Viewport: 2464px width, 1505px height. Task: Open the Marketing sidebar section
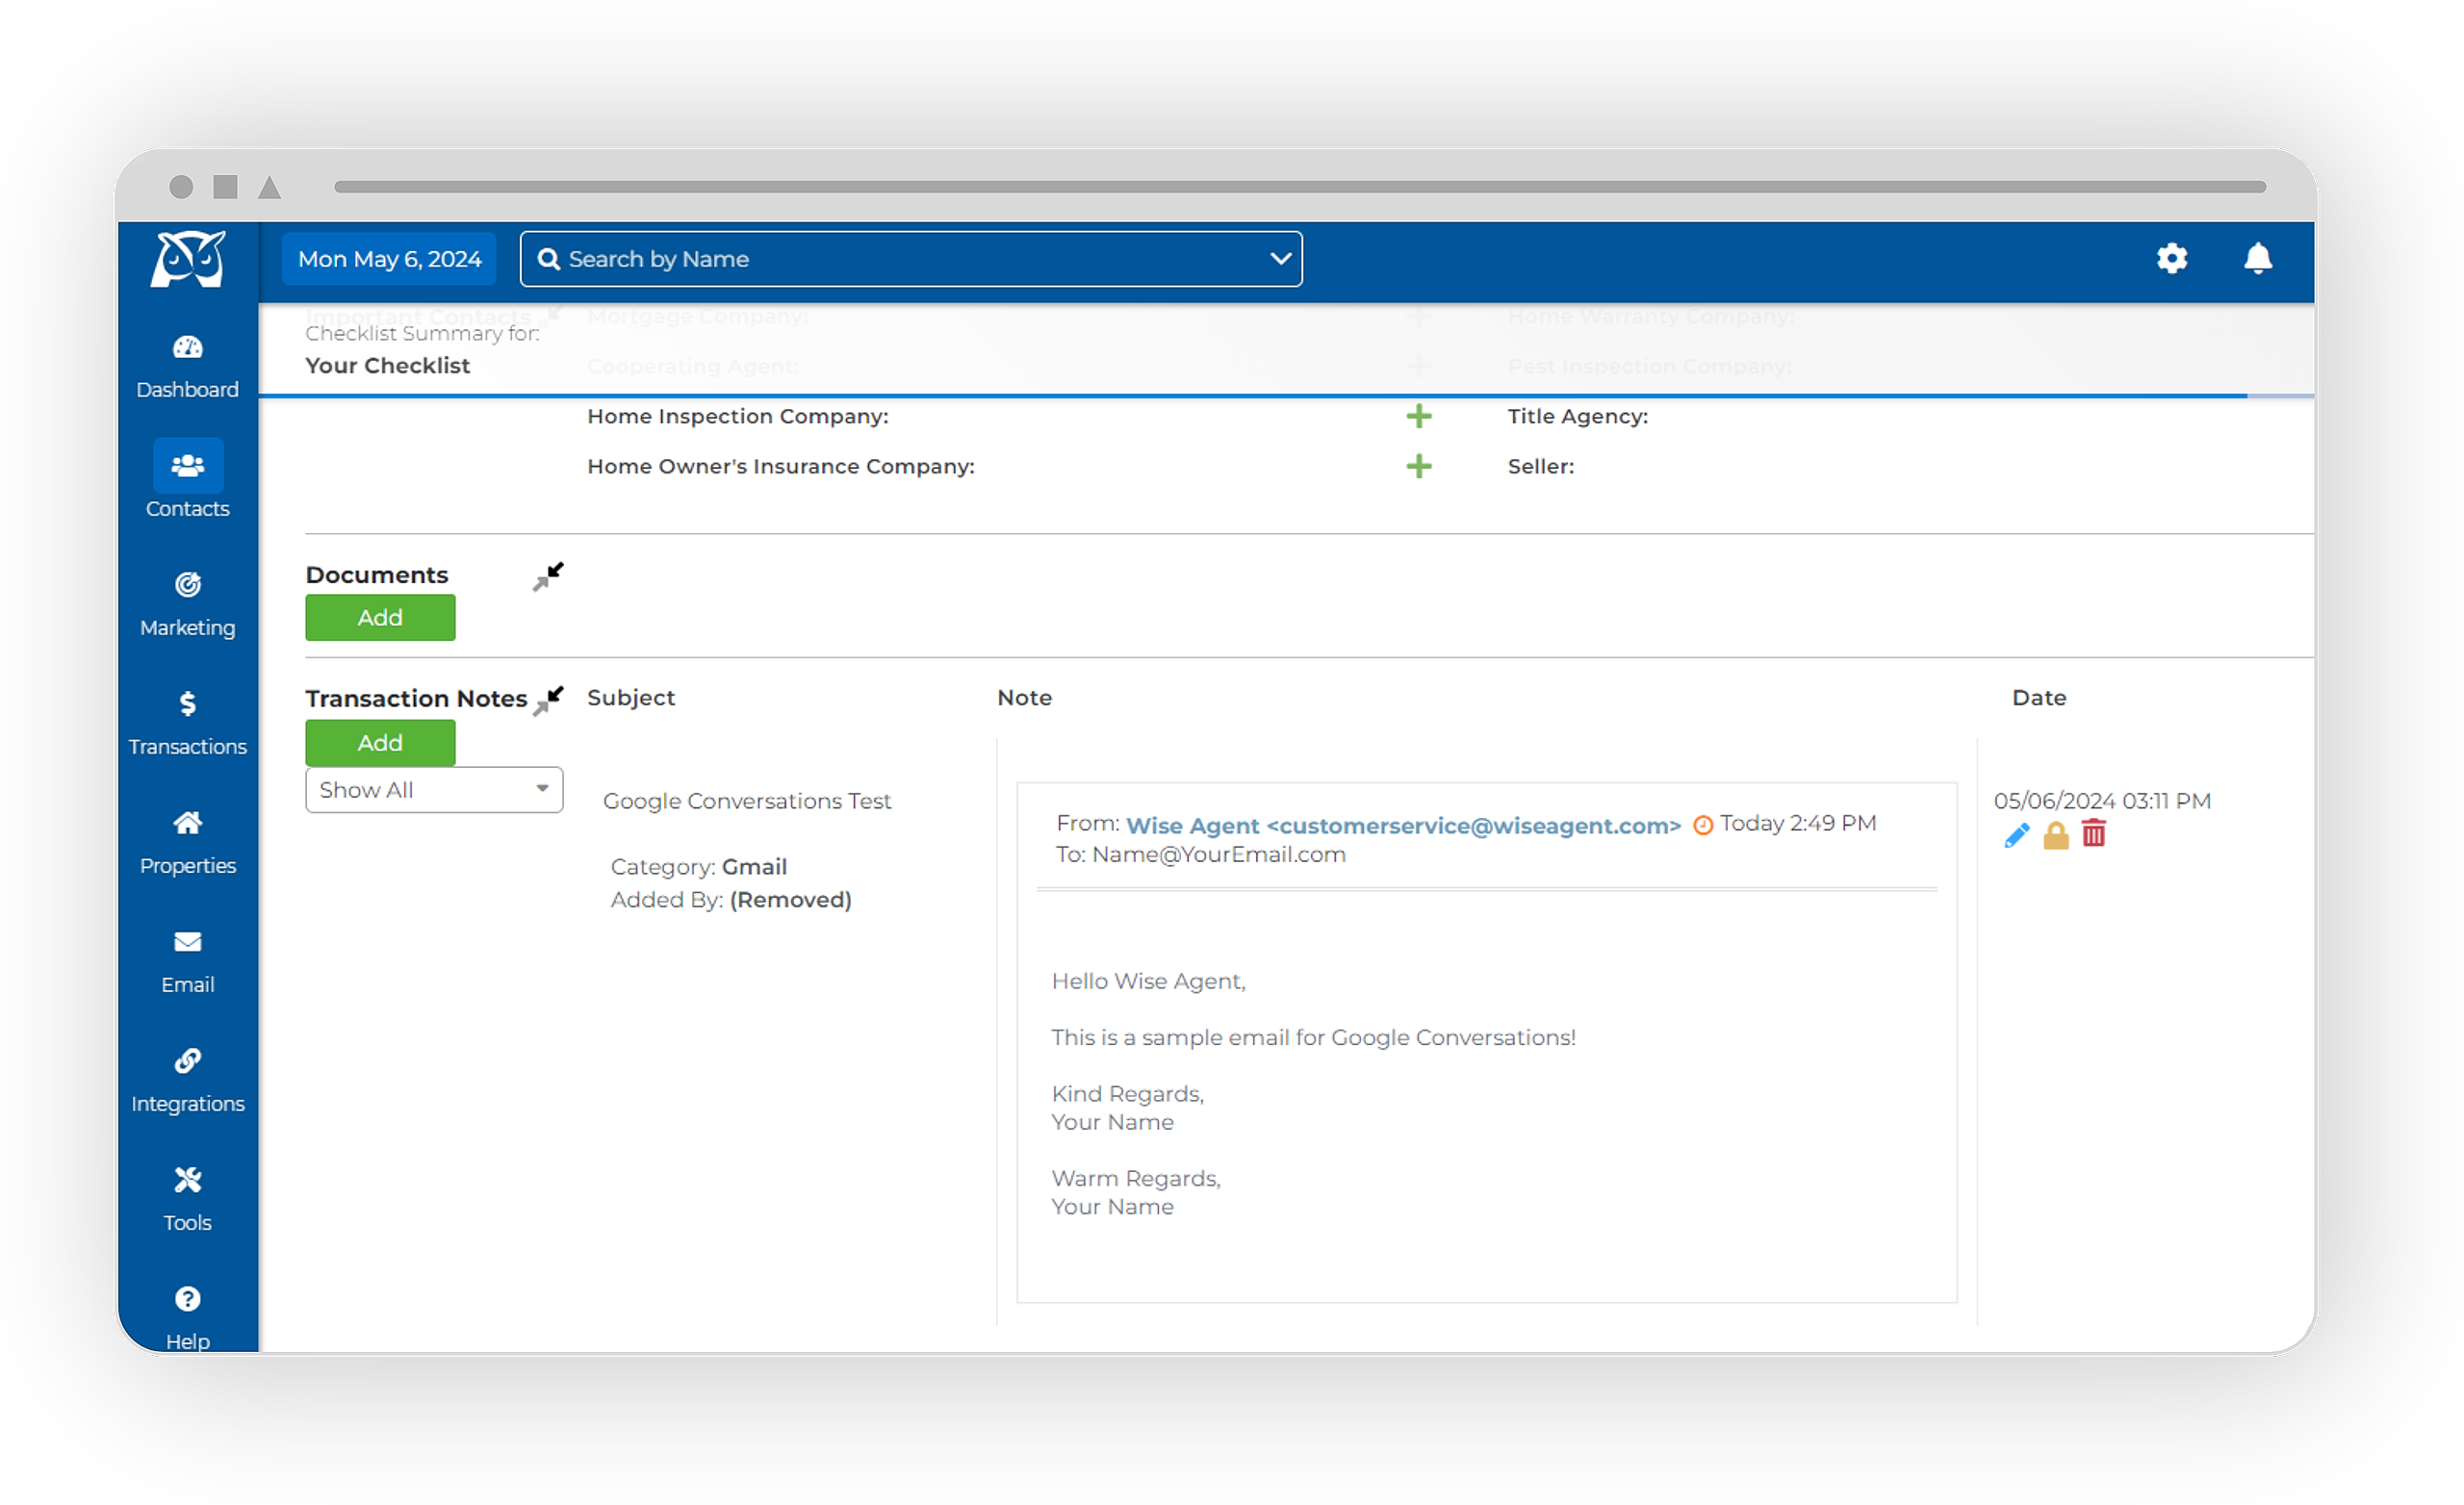click(x=187, y=604)
